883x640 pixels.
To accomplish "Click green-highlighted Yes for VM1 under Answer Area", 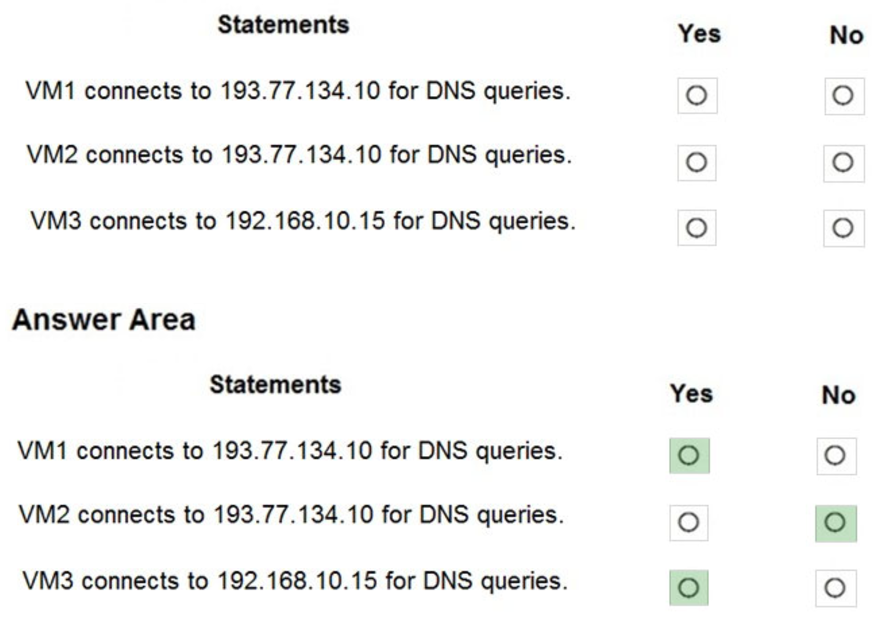I will [x=689, y=456].
